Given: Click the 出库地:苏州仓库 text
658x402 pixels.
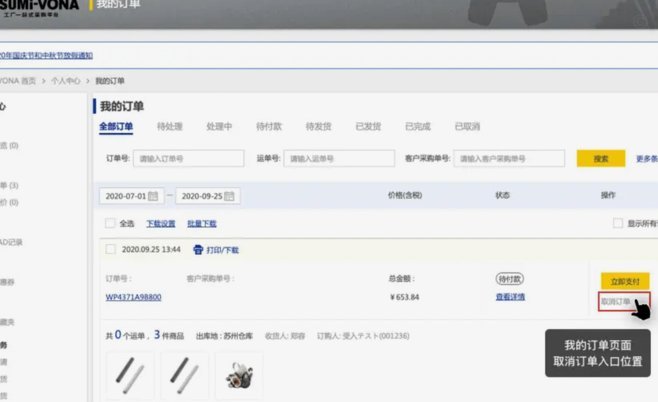Looking at the screenshot, I should tap(225, 336).
